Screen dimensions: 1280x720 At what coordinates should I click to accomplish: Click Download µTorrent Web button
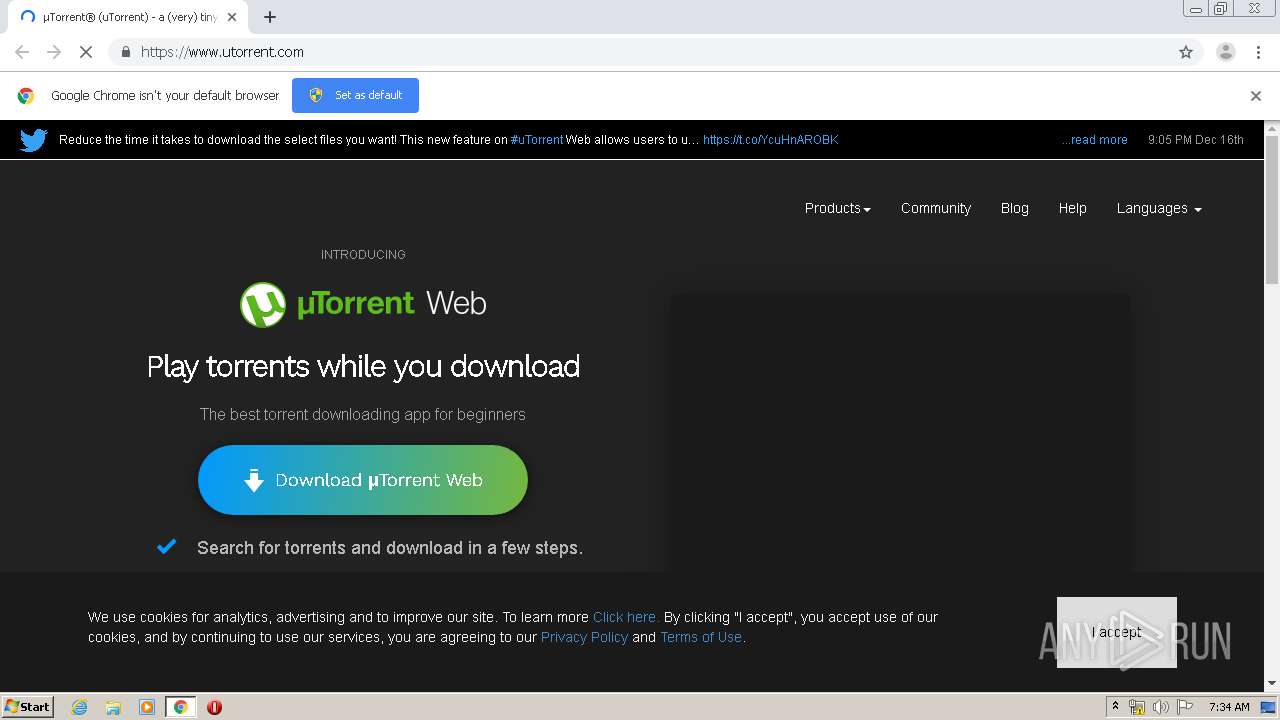tap(363, 480)
